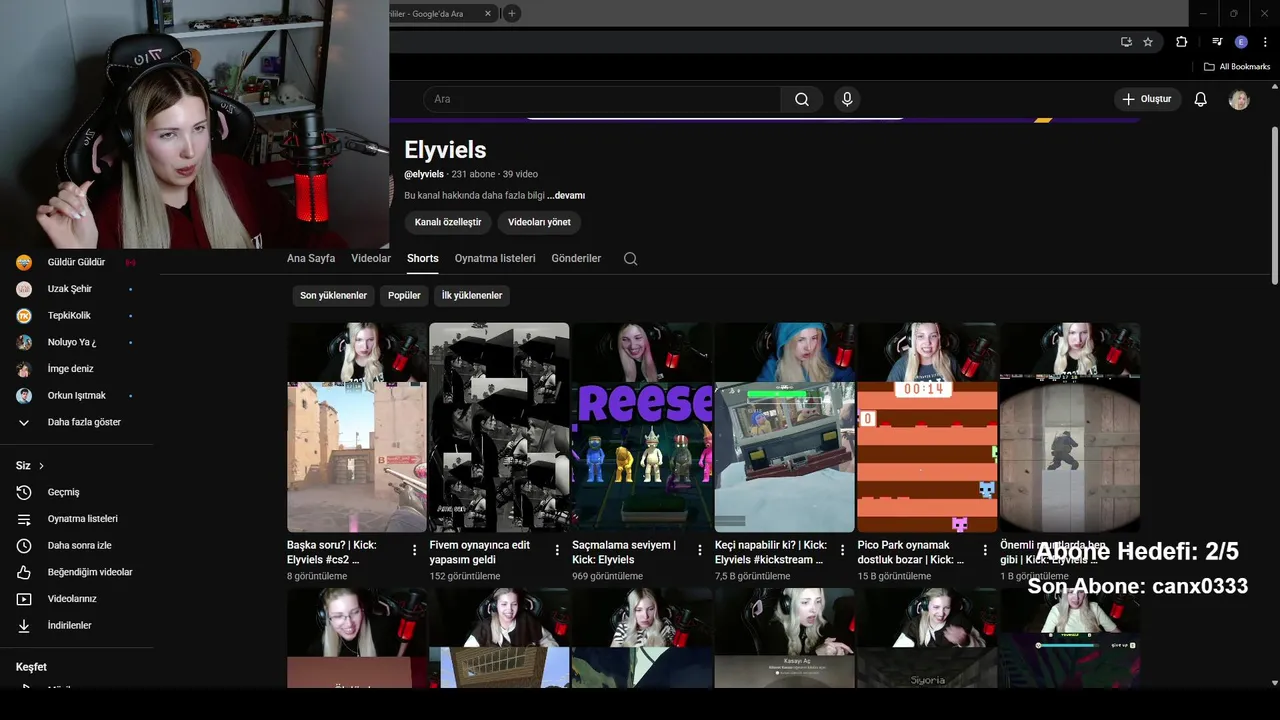Viewport: 1280px width, 720px height.
Task: Select the Shorts tab
Action: coord(423,258)
